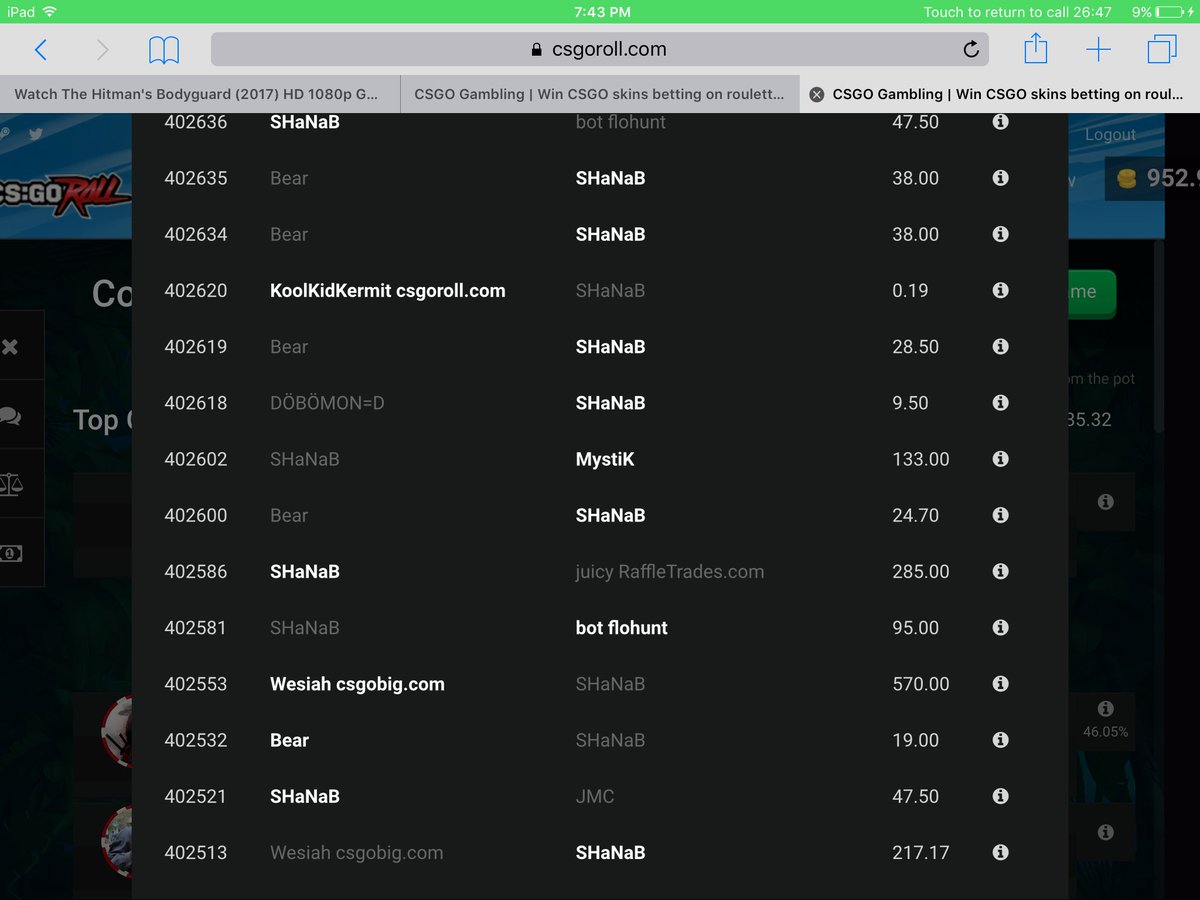Select DÖBÖMON=D in row 402618
The height and width of the screenshot is (900, 1200).
[x=327, y=403]
